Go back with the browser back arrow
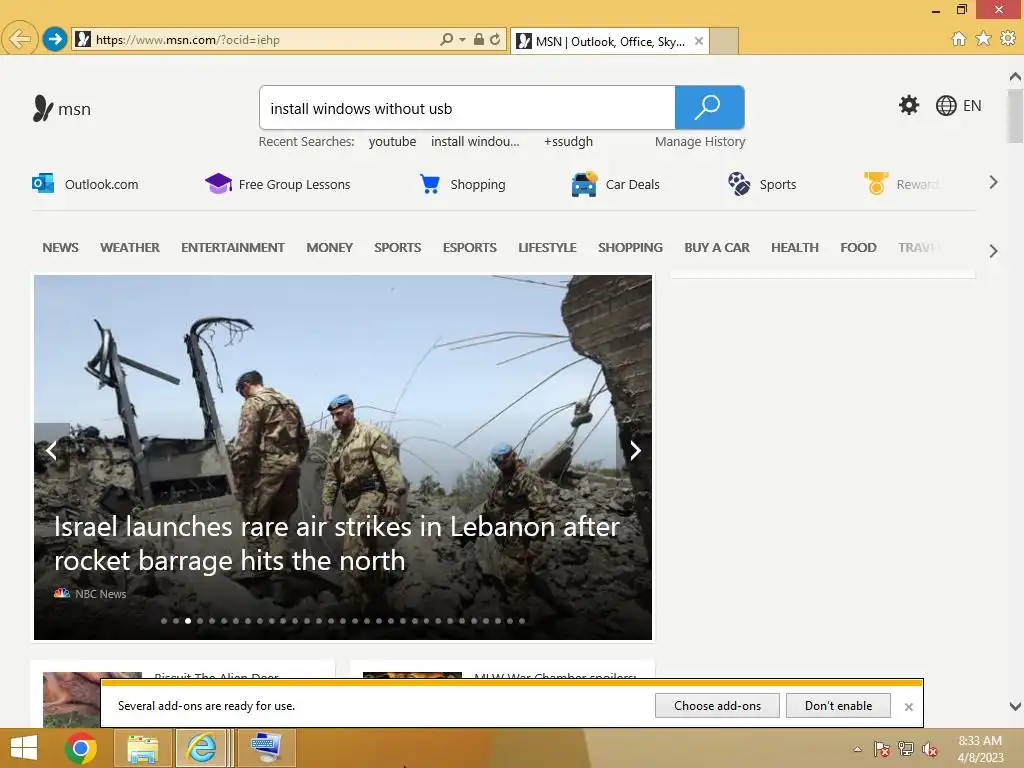The height and width of the screenshot is (768, 1024). [20, 39]
